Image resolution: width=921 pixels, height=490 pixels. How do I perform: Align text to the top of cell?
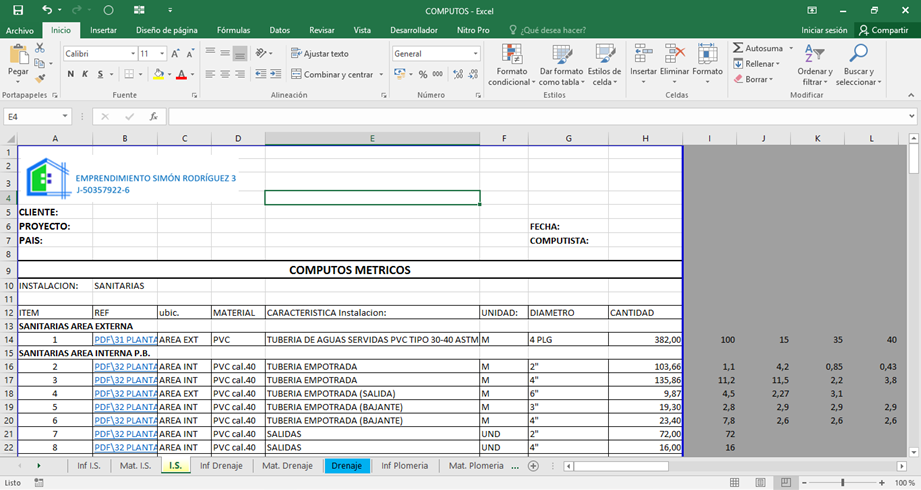pyautogui.click(x=210, y=53)
